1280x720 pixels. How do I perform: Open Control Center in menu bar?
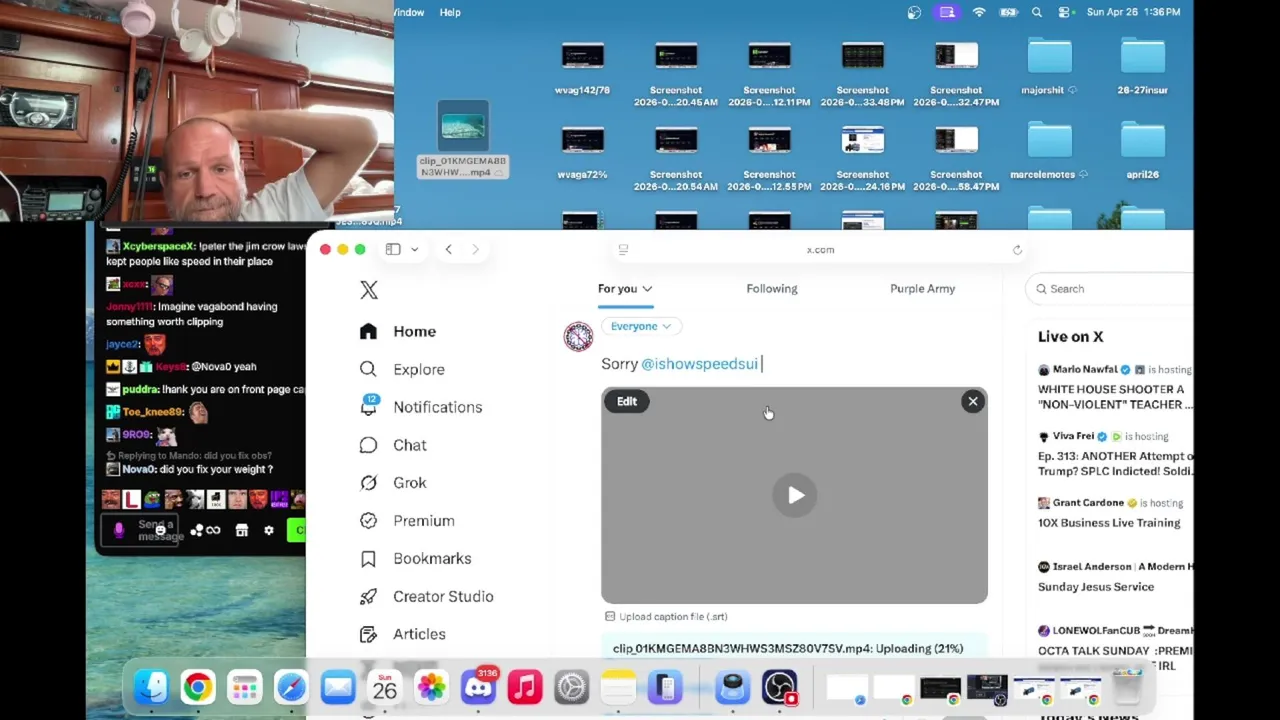(x=1065, y=12)
